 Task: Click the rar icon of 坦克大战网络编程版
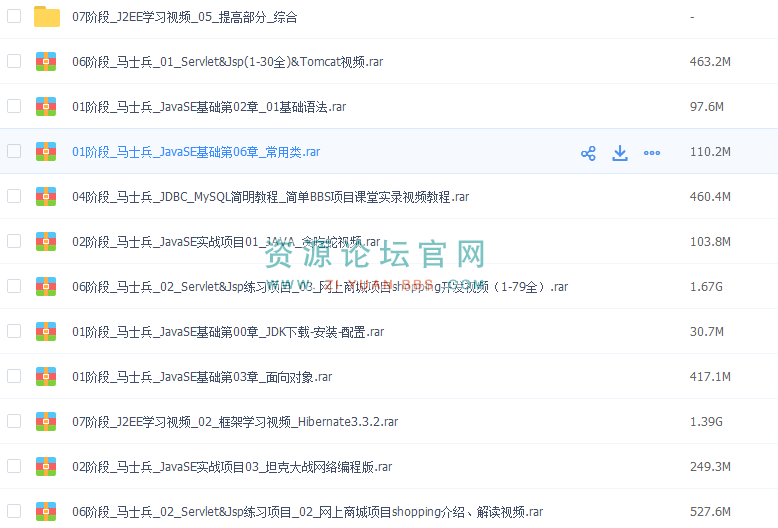[x=46, y=466]
